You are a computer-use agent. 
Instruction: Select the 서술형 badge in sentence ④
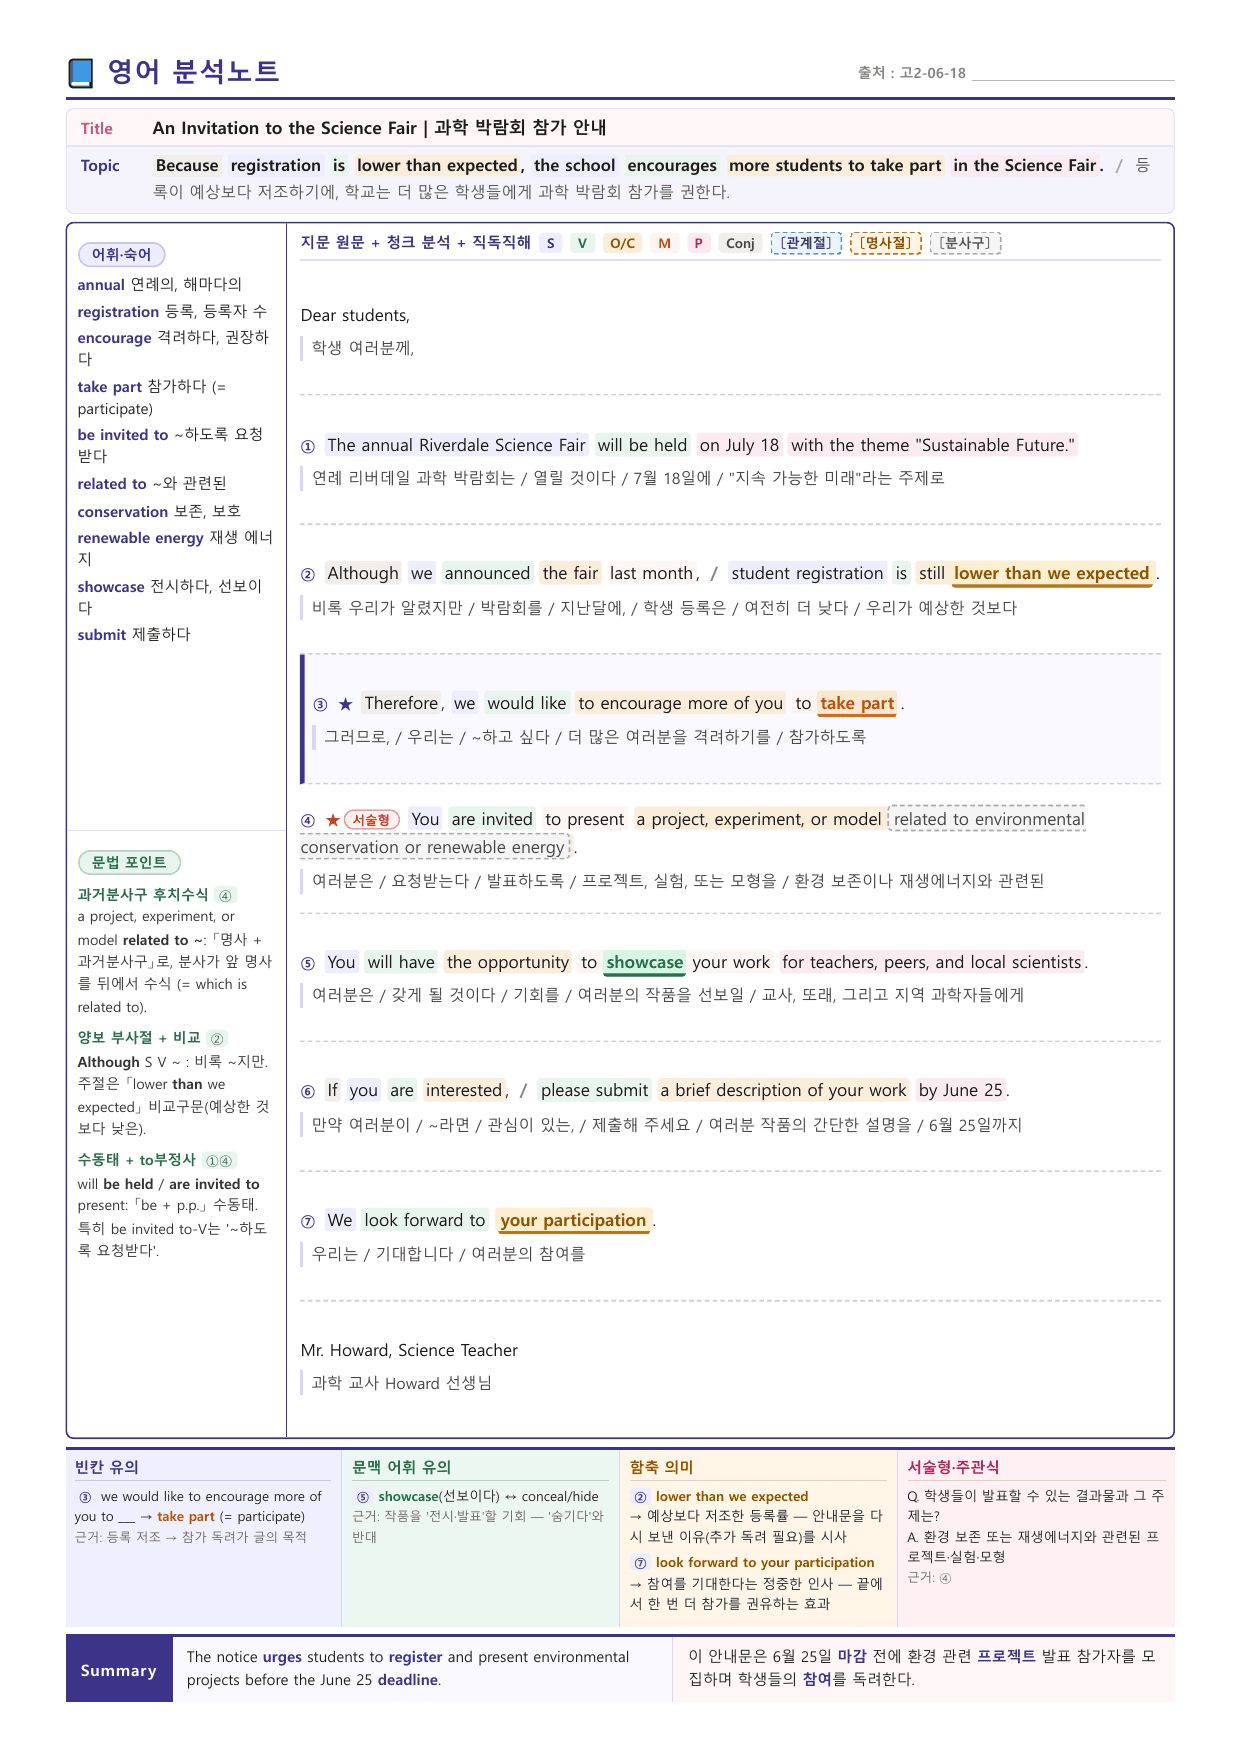point(372,820)
